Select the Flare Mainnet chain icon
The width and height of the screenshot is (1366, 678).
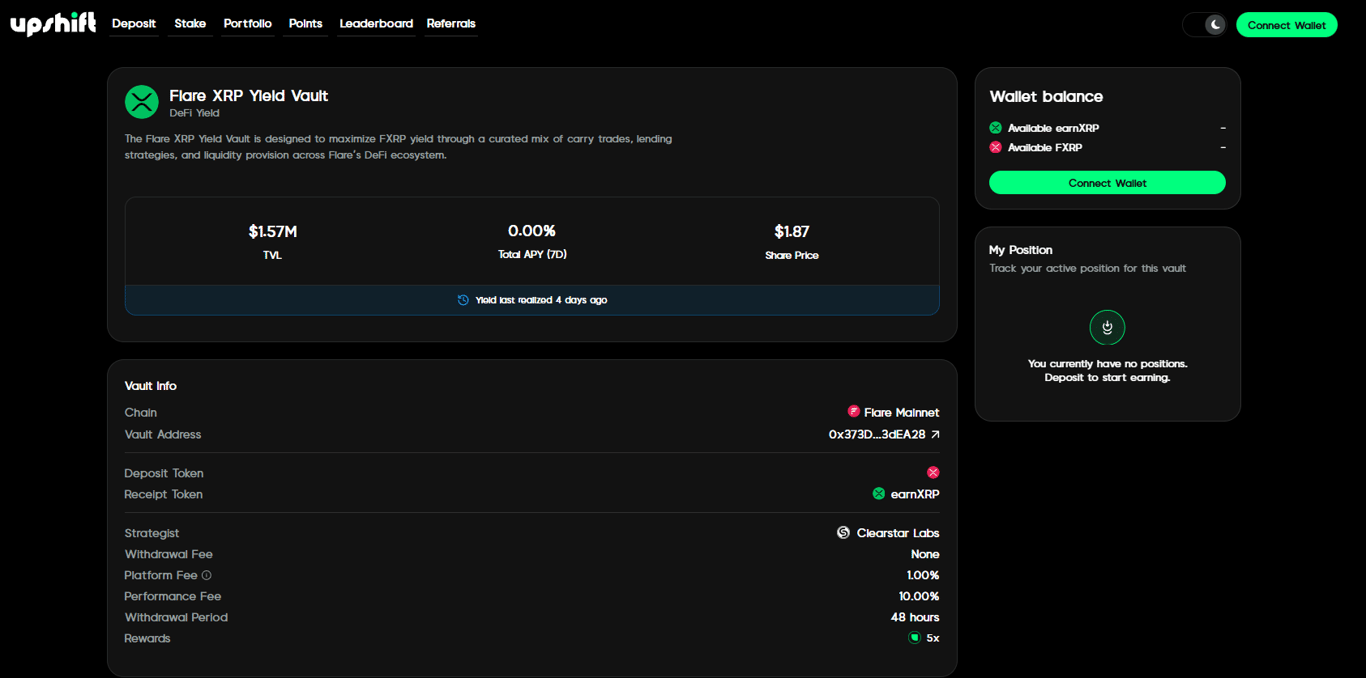(853, 411)
